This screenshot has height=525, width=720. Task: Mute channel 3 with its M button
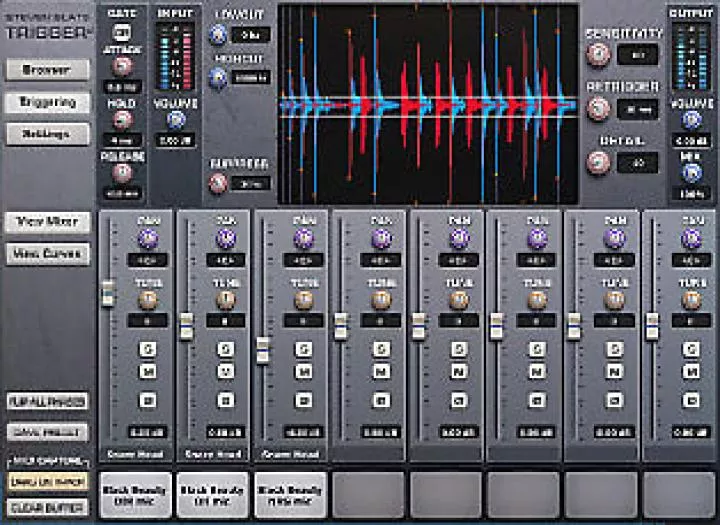point(304,371)
